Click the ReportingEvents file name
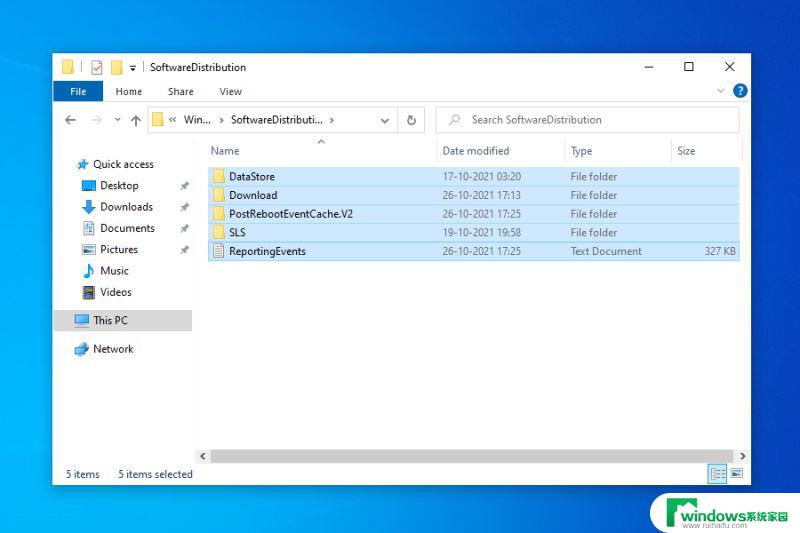This screenshot has height=533, width=800. [x=267, y=251]
